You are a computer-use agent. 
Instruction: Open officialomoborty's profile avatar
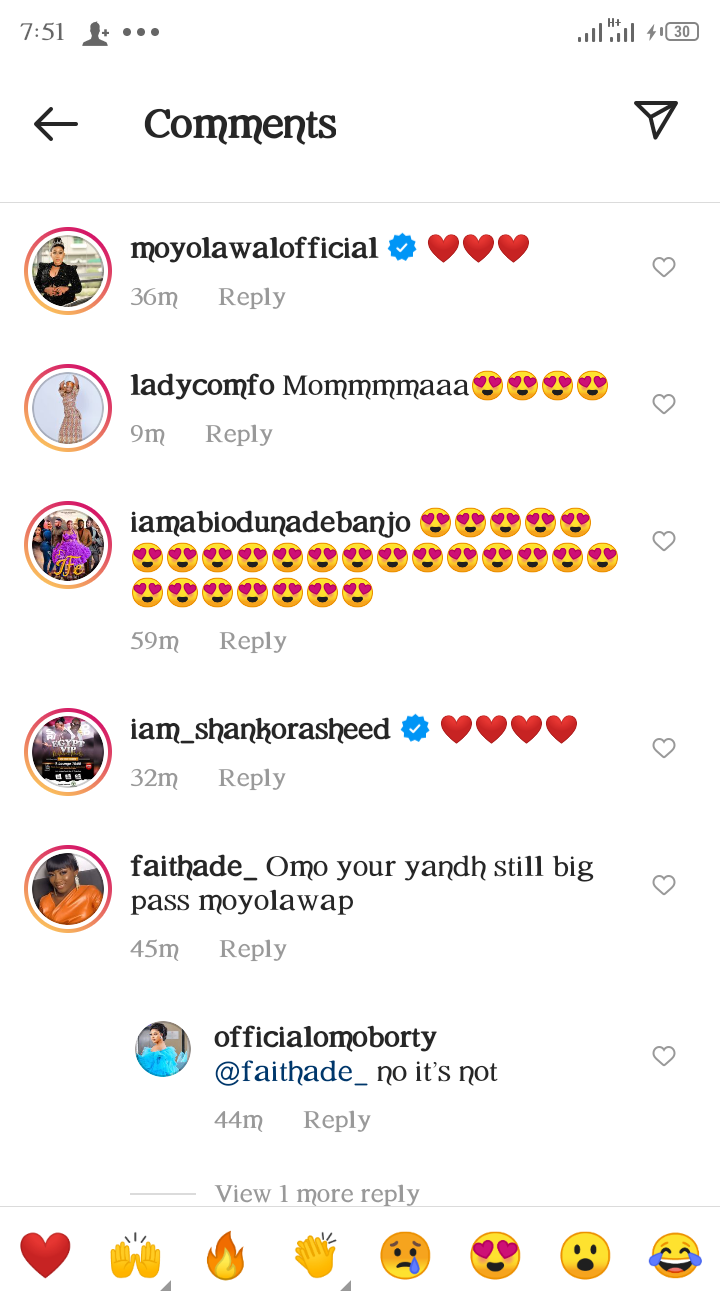coord(163,1049)
